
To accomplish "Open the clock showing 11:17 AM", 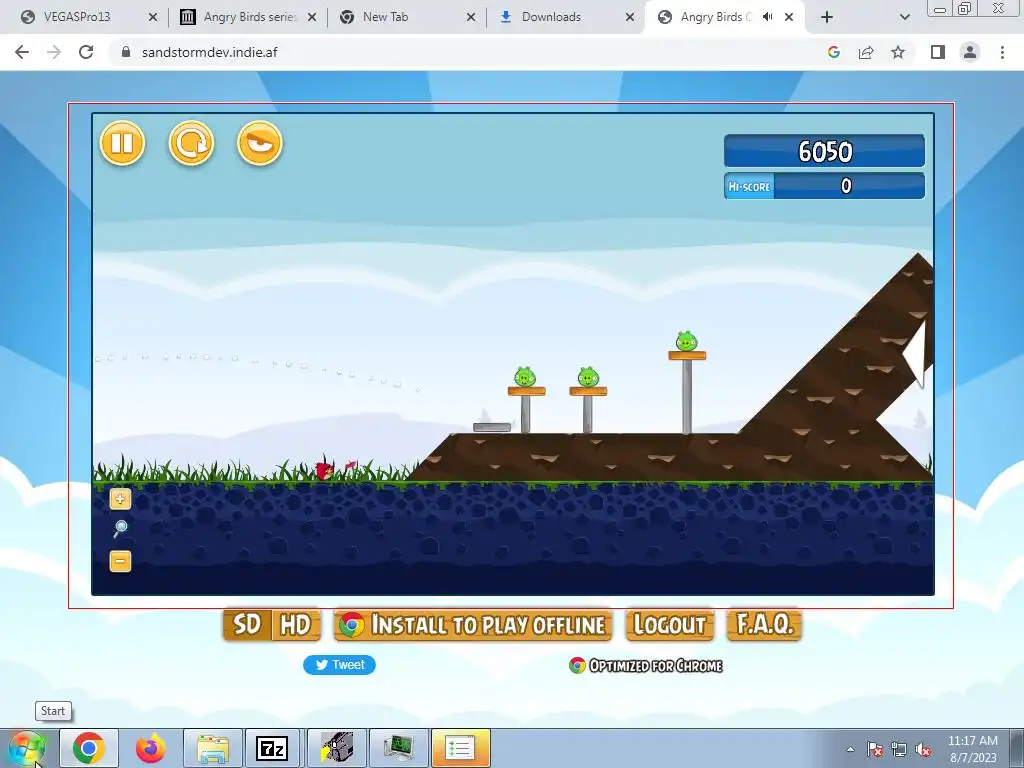I will tap(973, 749).
